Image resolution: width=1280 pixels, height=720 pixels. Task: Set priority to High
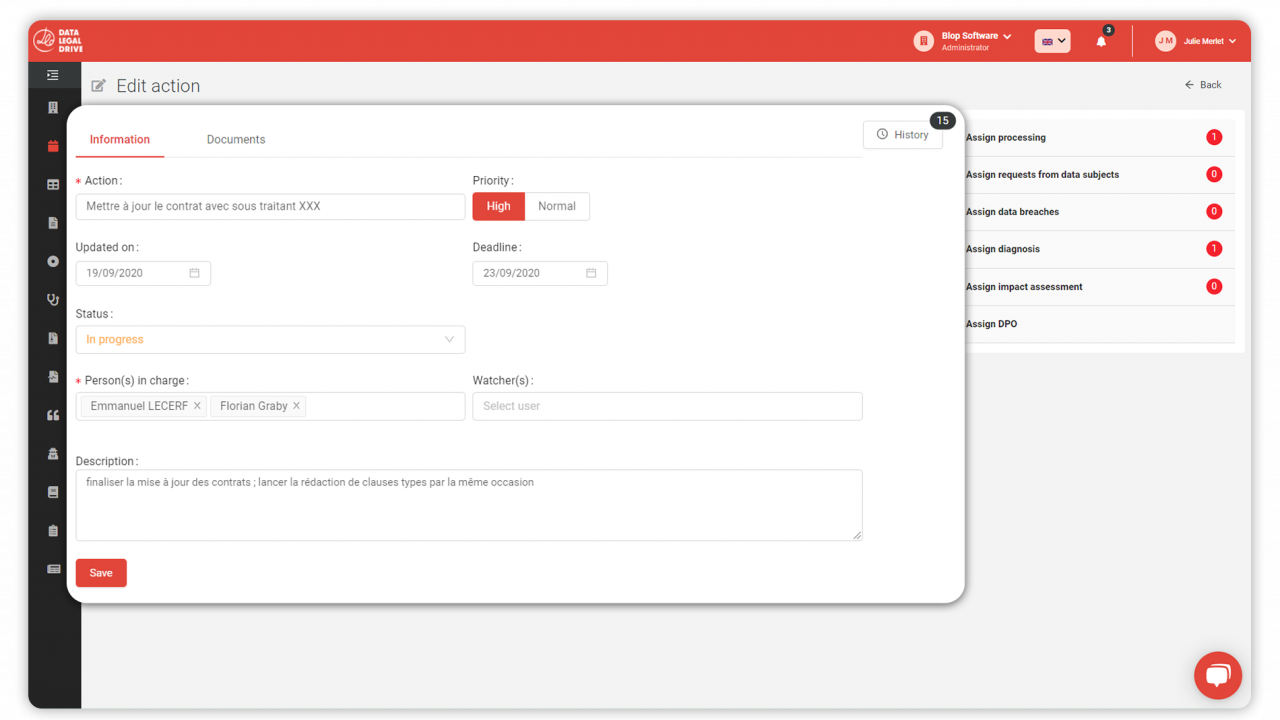[499, 206]
